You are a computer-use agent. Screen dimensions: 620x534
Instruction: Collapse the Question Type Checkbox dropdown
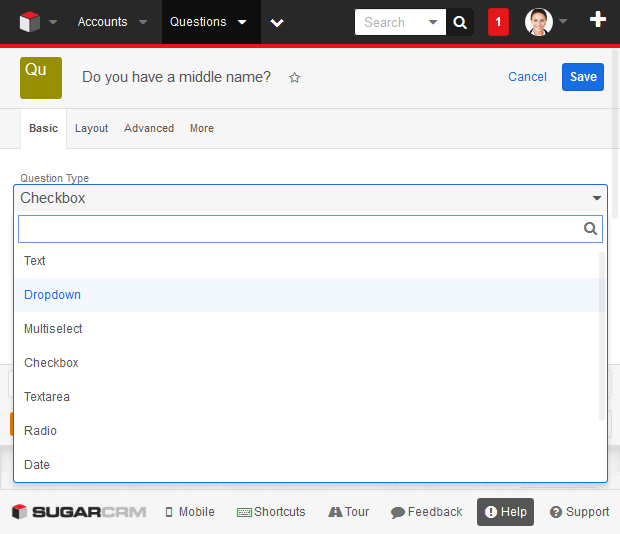tap(310, 198)
